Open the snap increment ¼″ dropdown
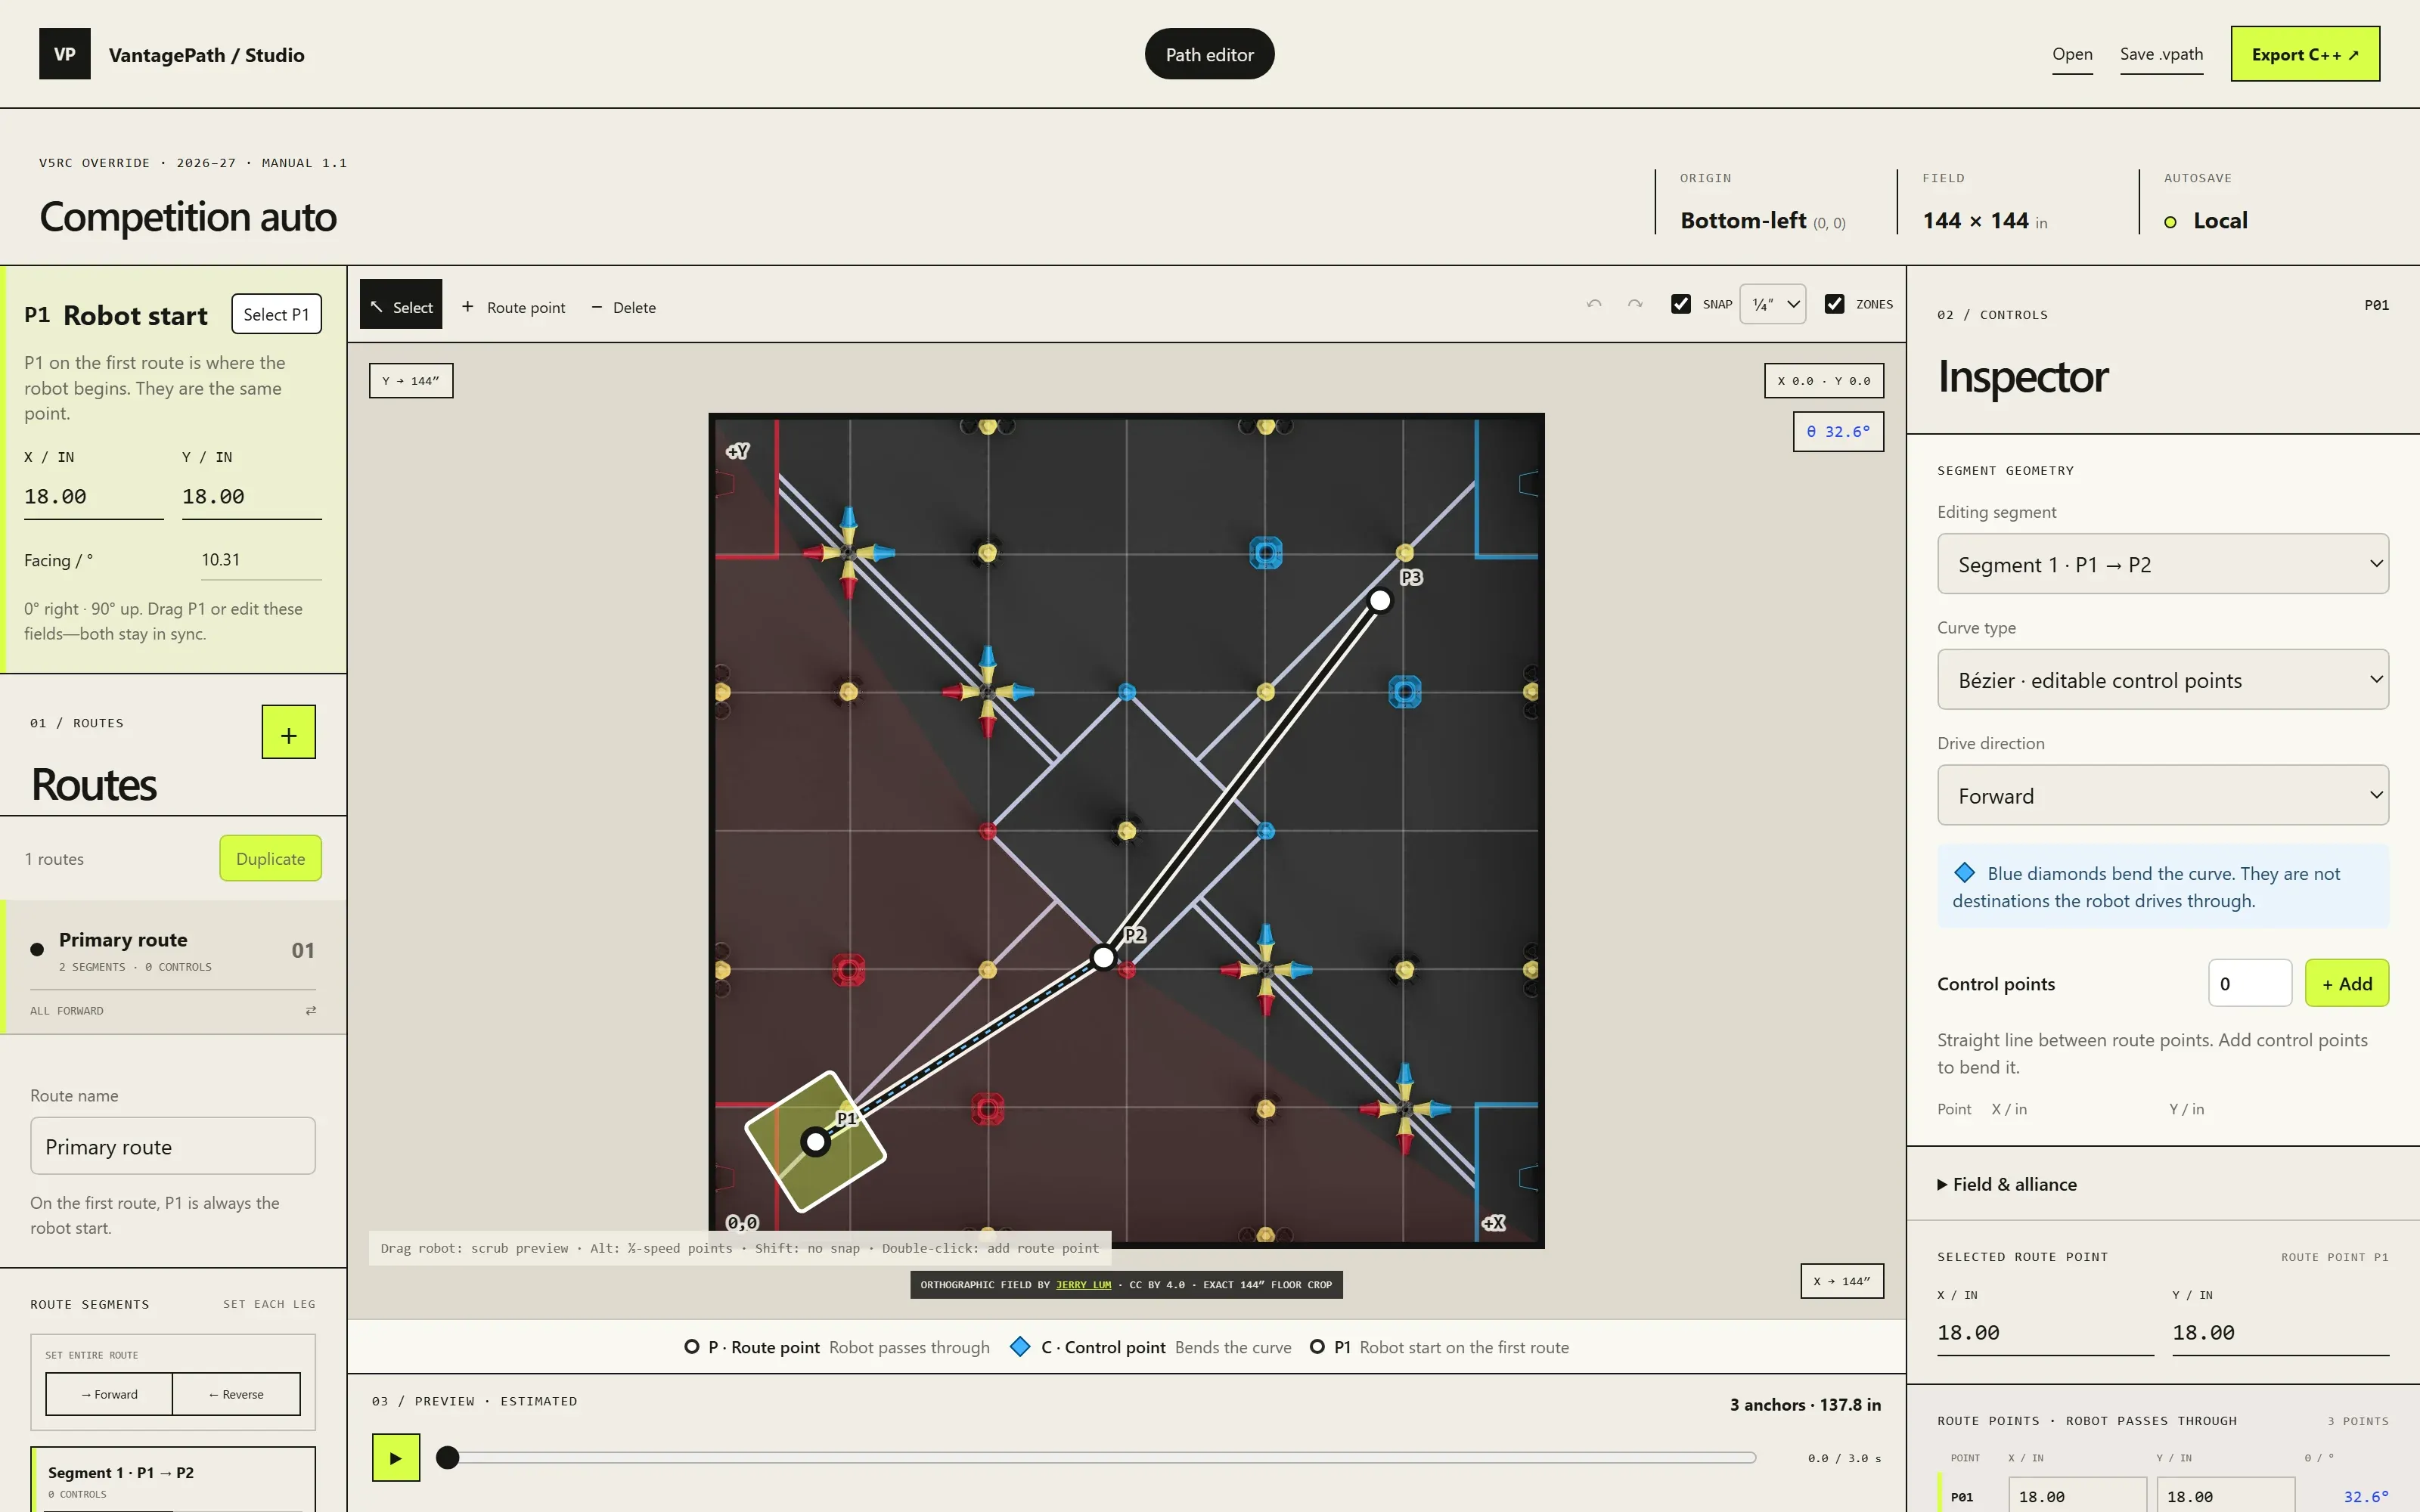 click(x=1773, y=304)
